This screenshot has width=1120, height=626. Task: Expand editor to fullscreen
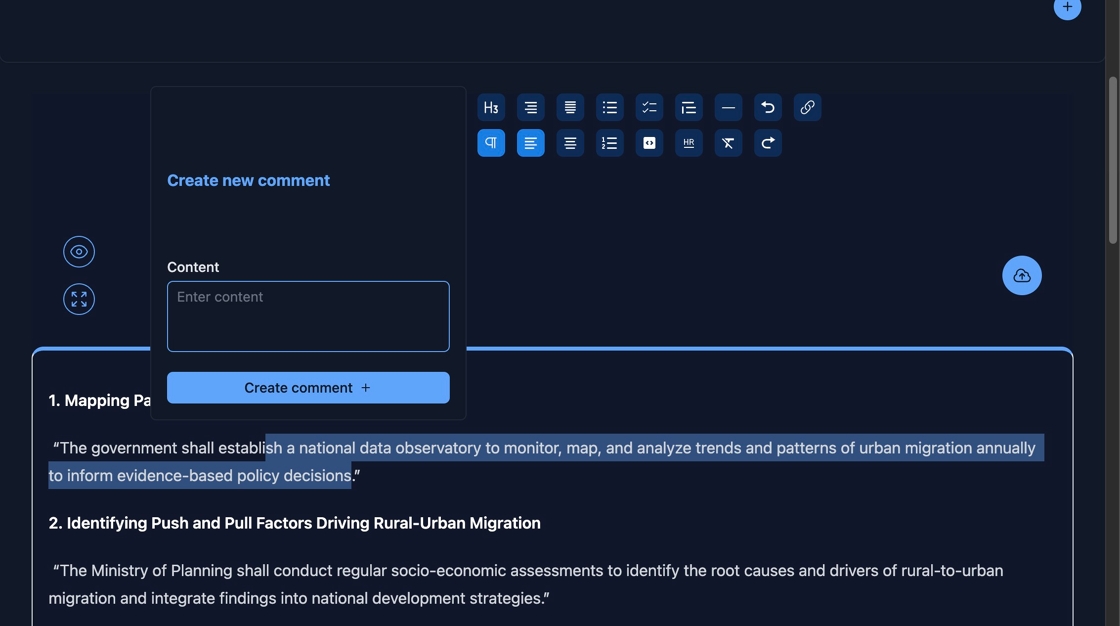pos(79,299)
